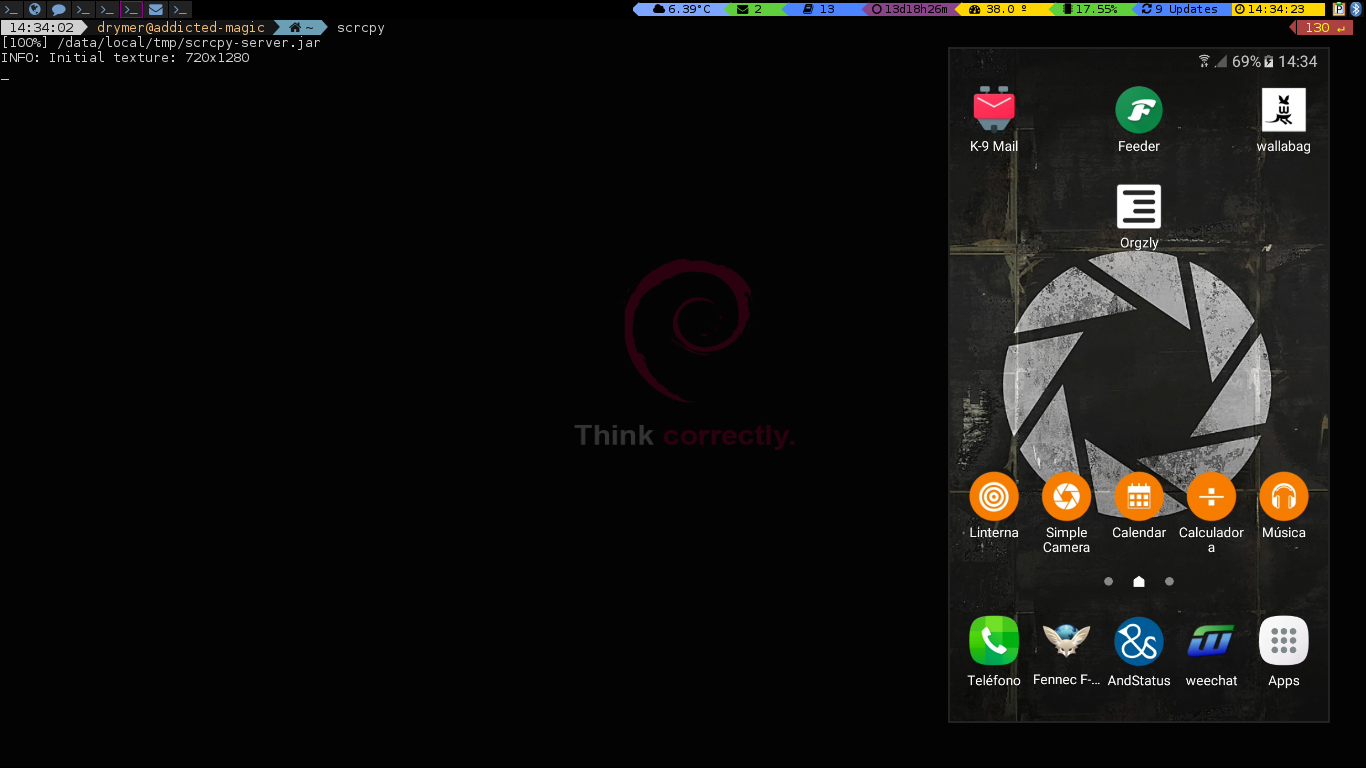Screen dimensions: 1366x768
Task: Open the clipboard manager tray icon
Action: coord(1339,9)
